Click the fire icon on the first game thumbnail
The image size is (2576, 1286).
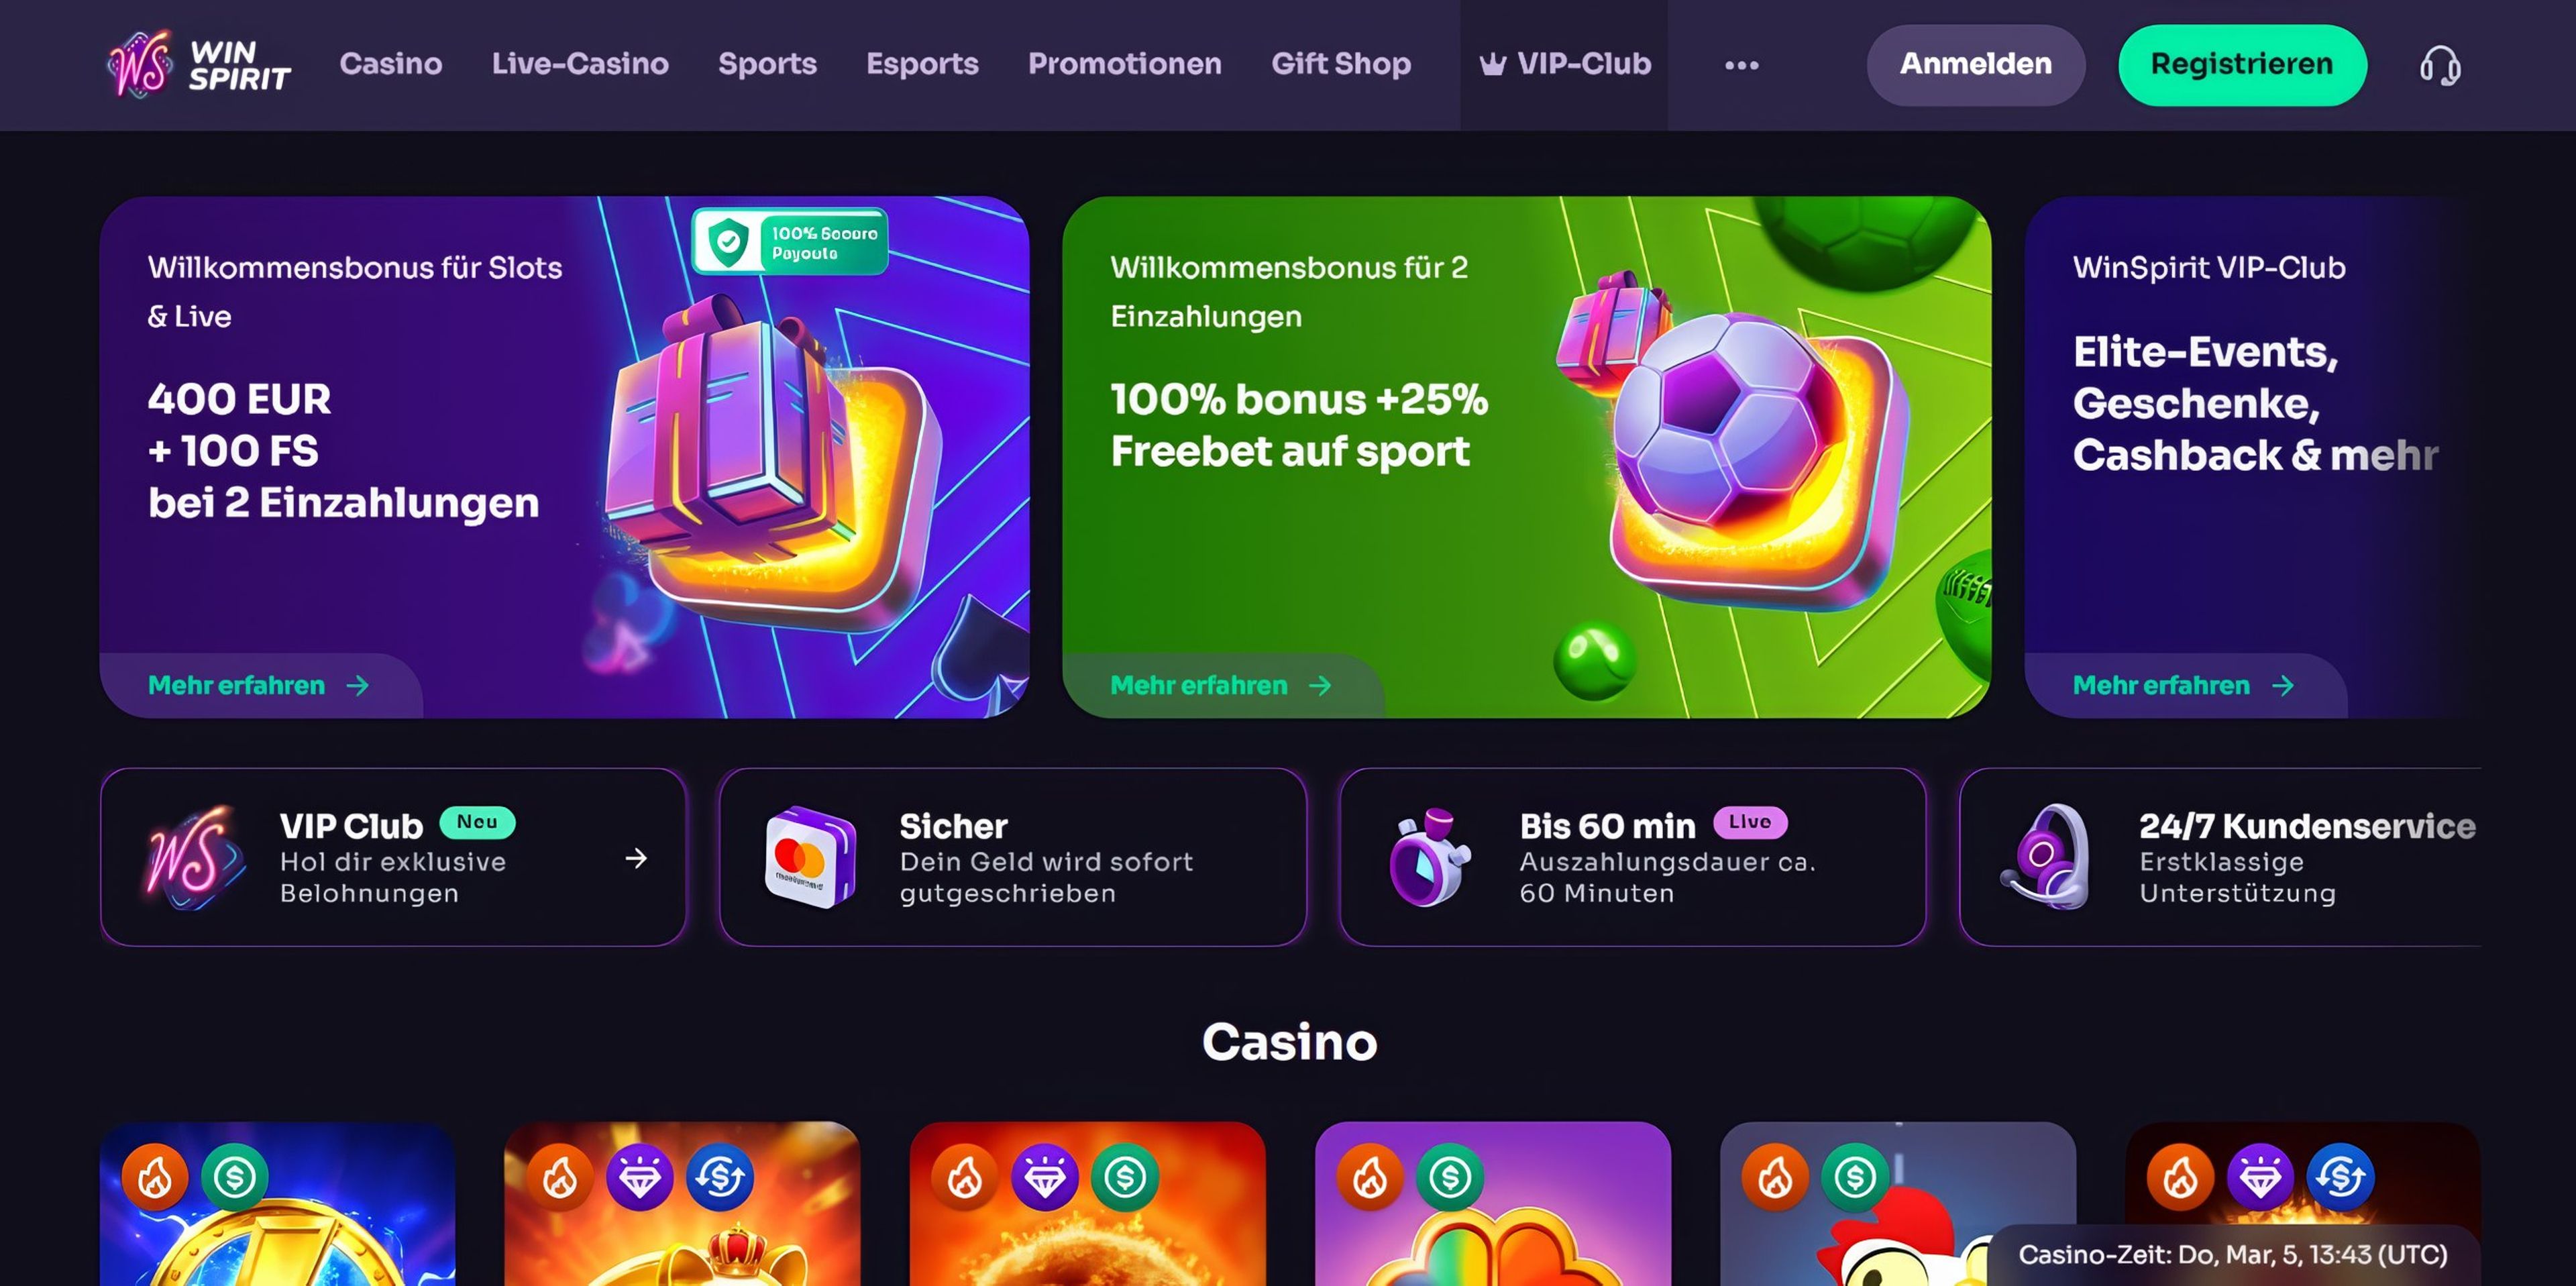pos(155,1177)
